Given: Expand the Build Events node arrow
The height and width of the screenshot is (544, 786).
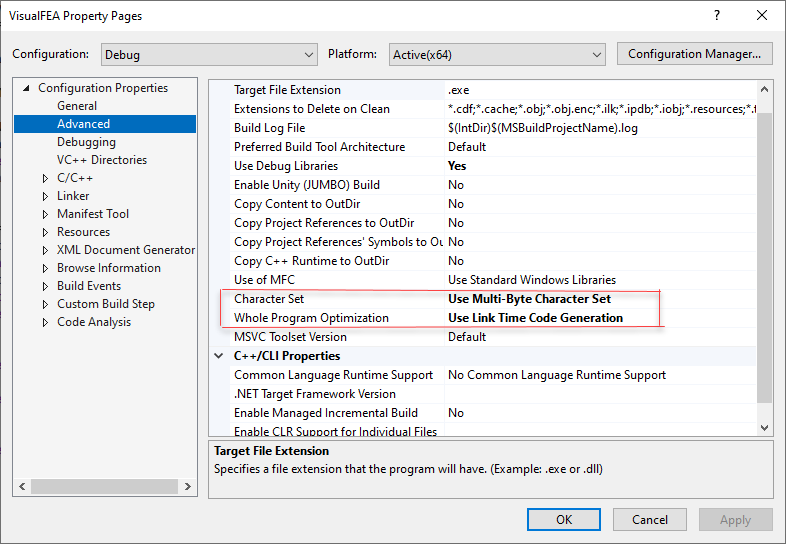Looking at the screenshot, I should tap(45, 287).
